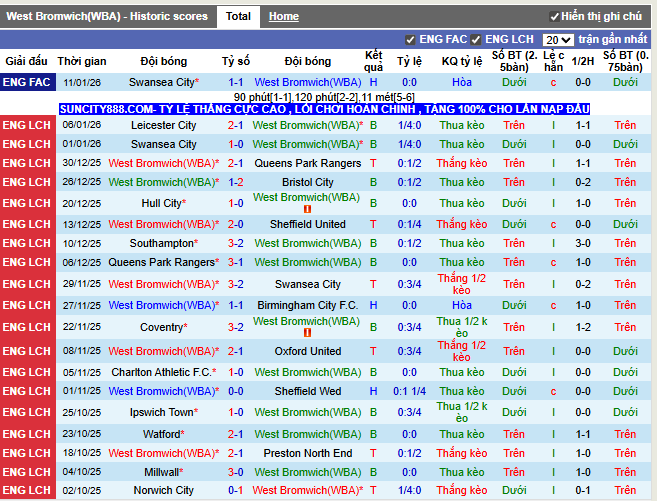Click the penalty note line 90 phút[1-1]

[x=324, y=97]
